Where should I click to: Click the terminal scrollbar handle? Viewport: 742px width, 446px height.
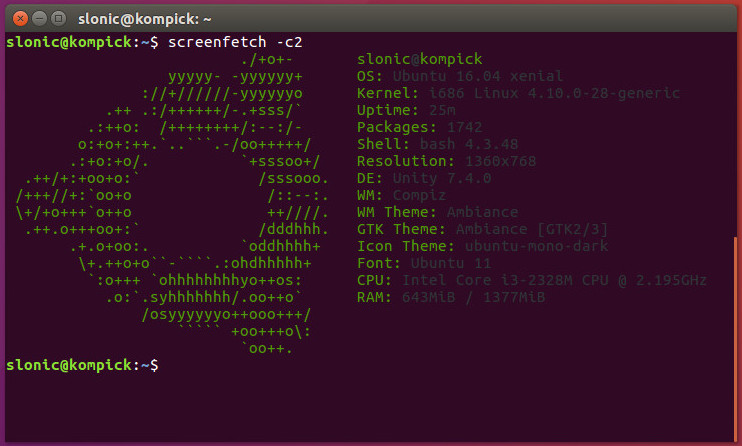click(735, 339)
